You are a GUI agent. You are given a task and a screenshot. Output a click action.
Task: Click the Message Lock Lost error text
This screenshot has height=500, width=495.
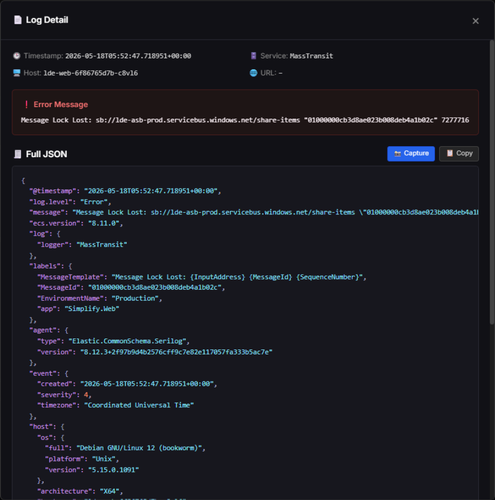pos(245,120)
